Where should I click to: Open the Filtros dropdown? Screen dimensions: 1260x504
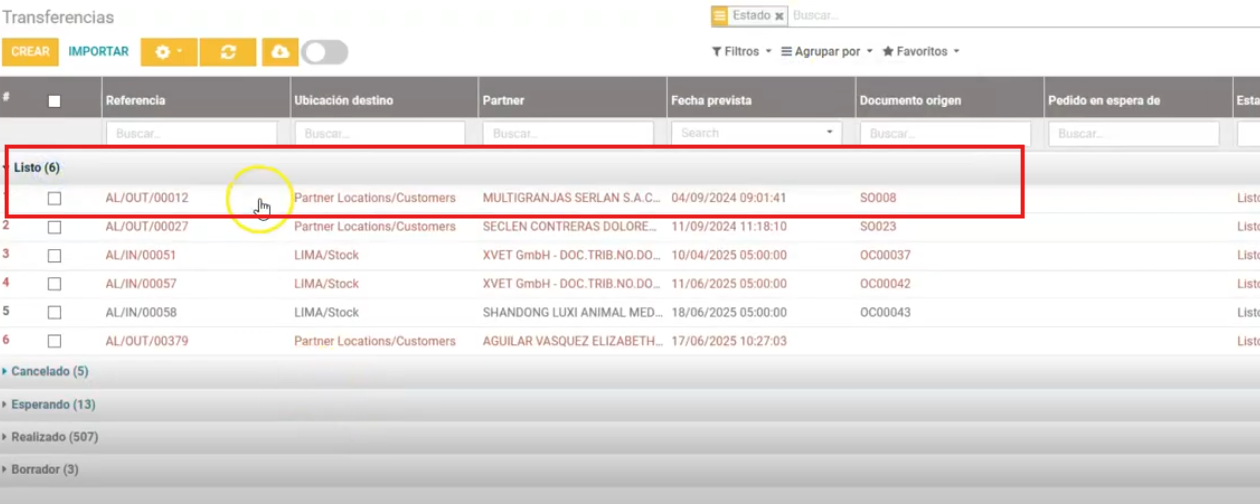[x=741, y=52]
